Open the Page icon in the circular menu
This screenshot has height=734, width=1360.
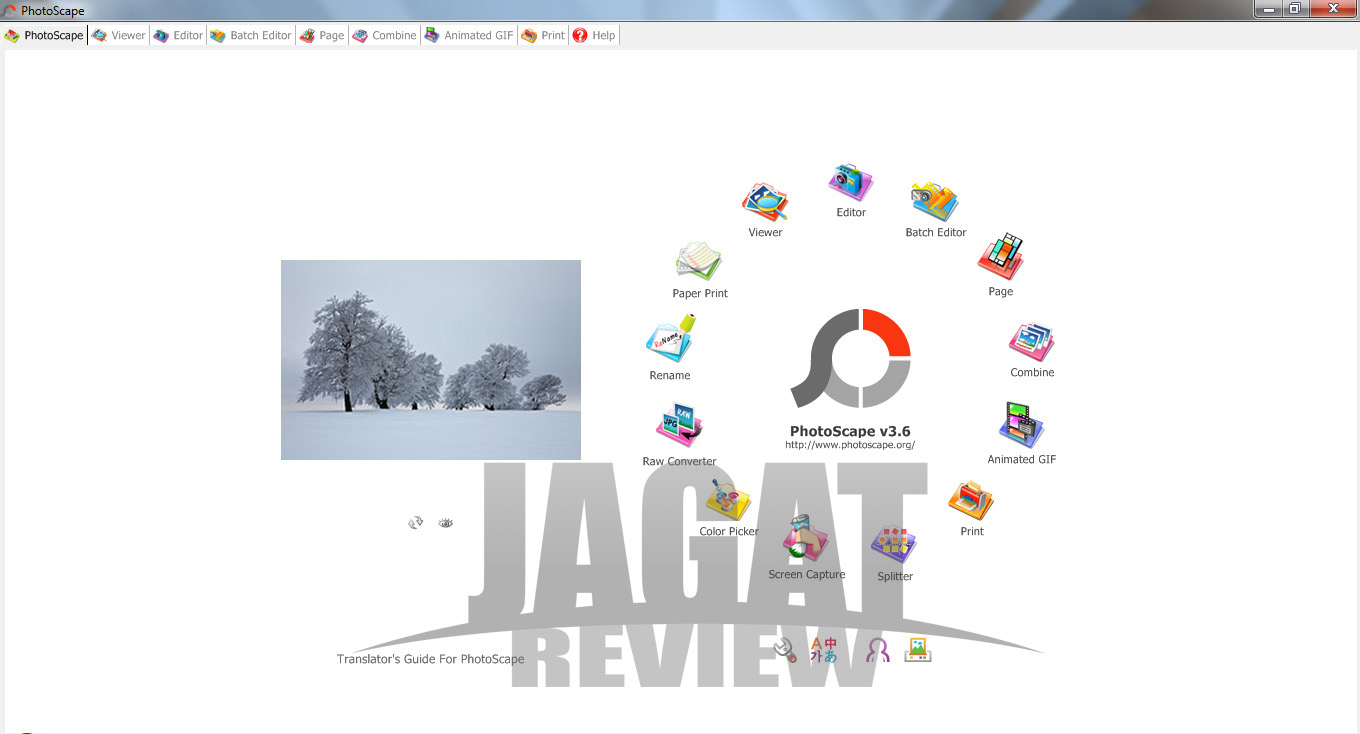pos(1000,259)
